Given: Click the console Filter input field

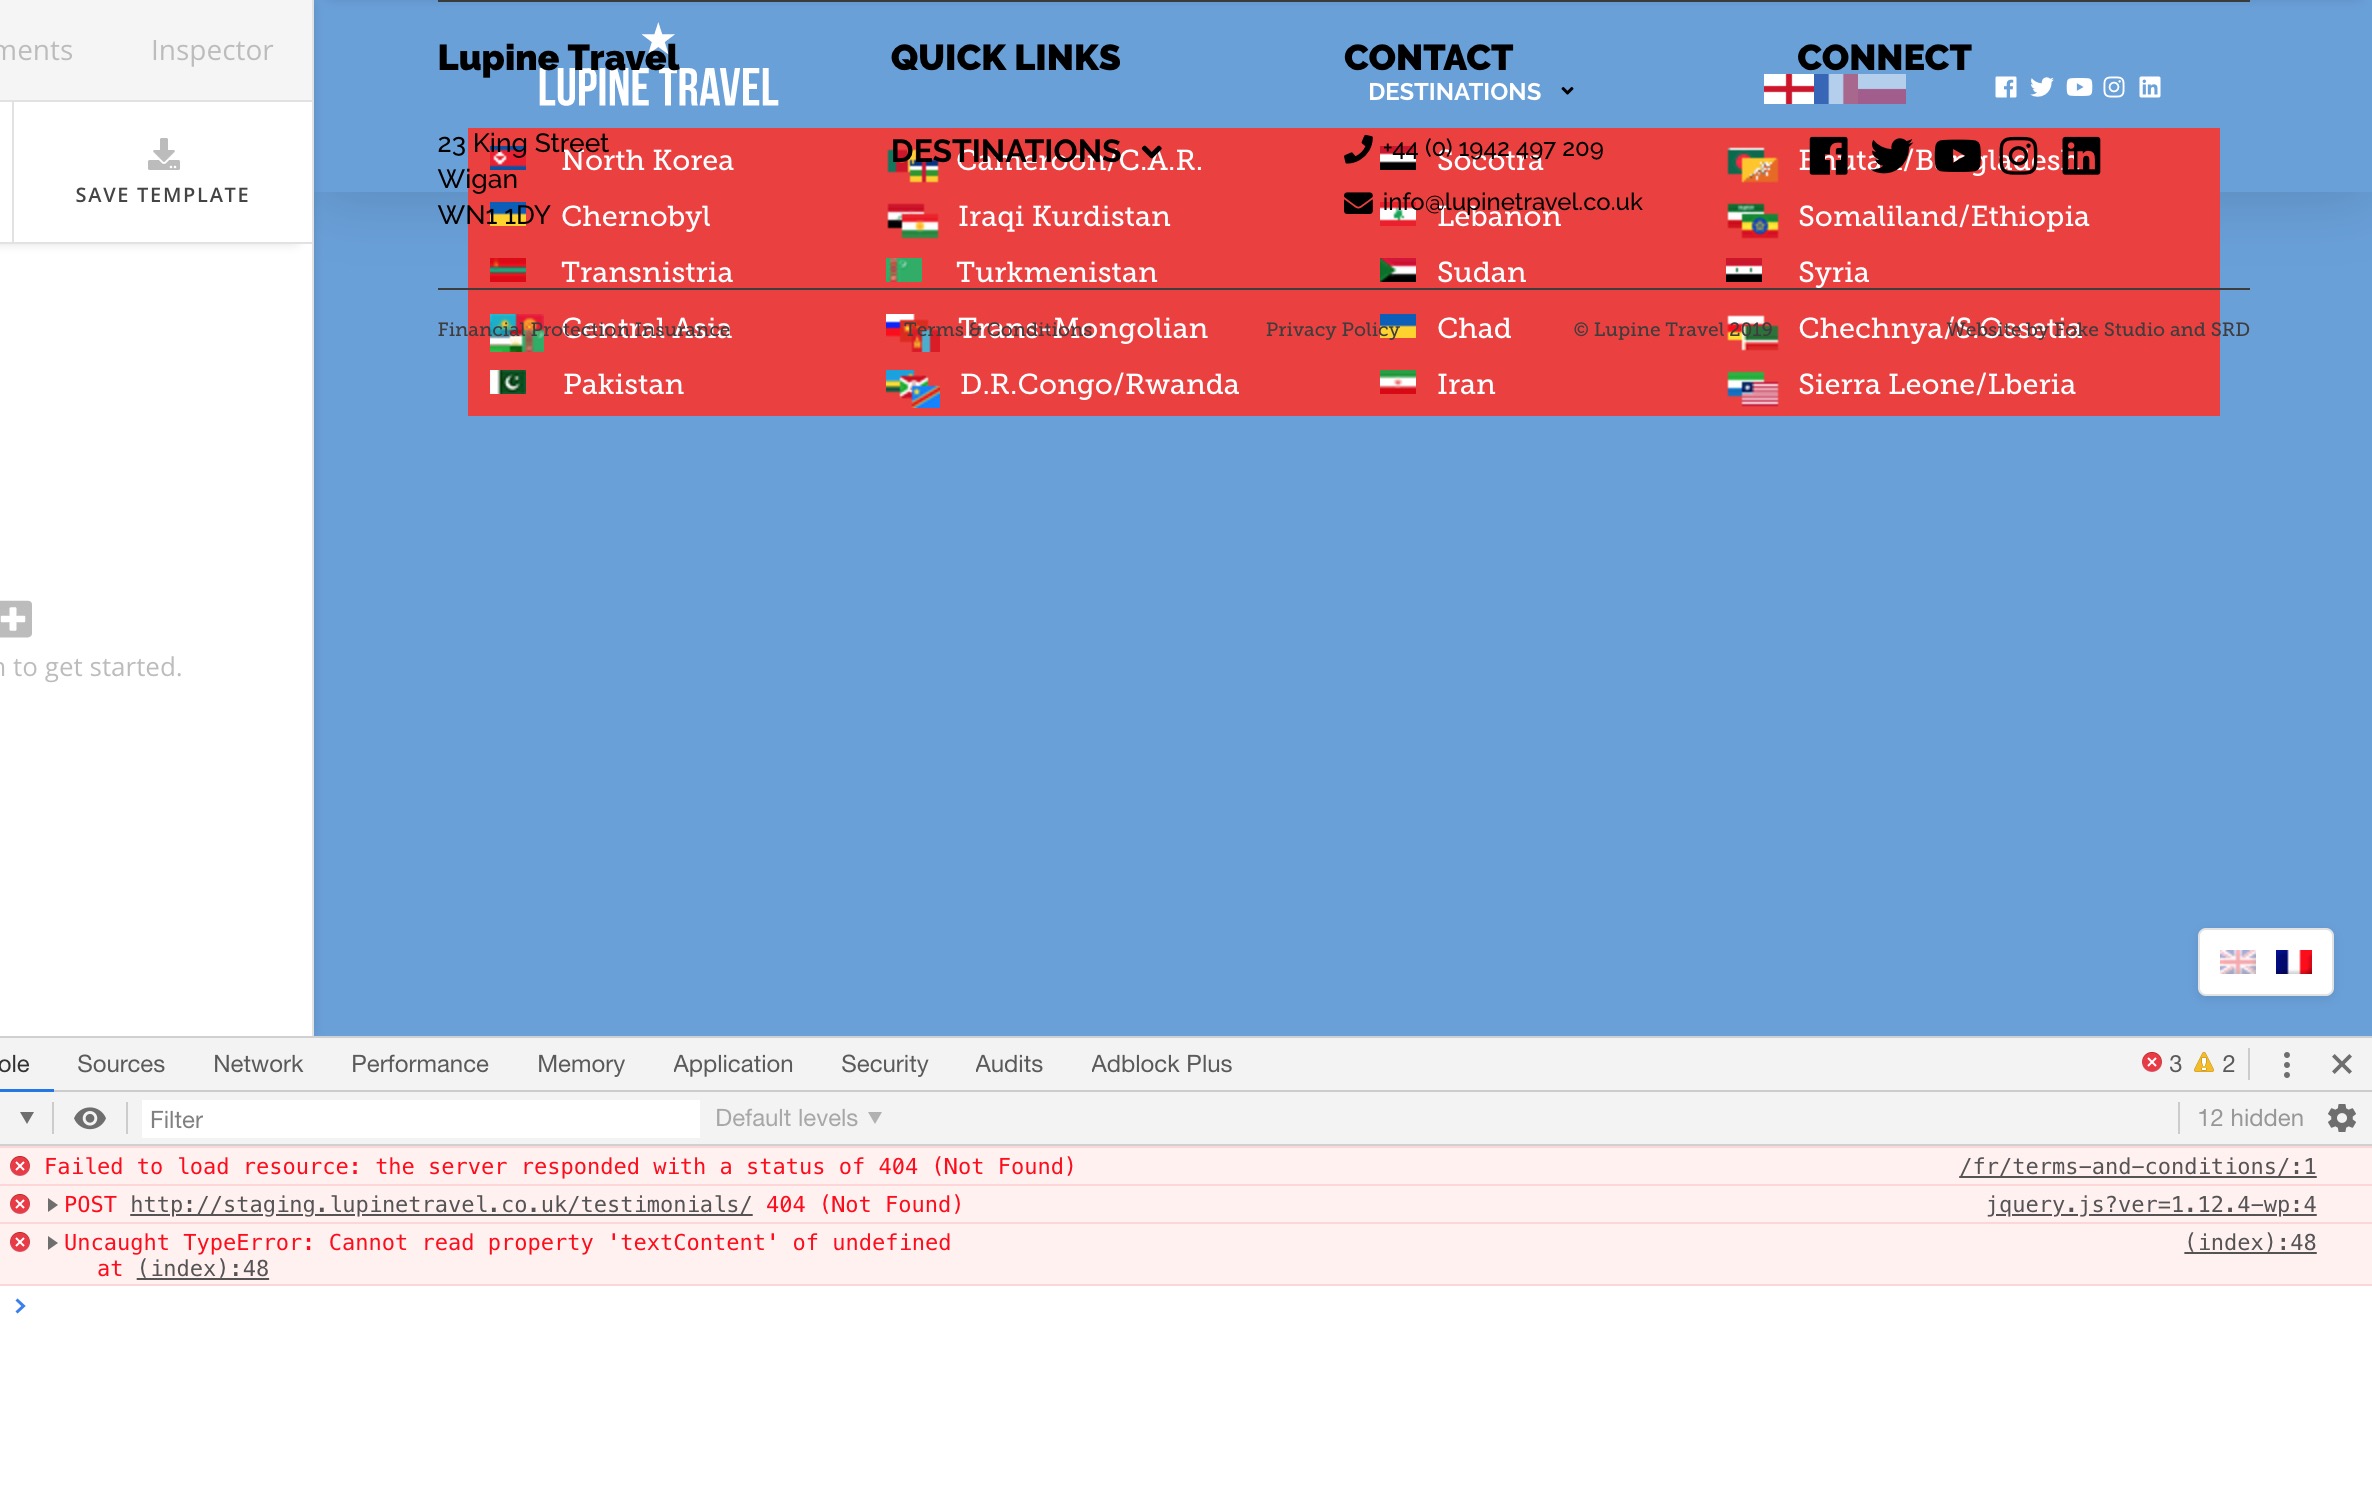Looking at the screenshot, I should (x=420, y=1119).
